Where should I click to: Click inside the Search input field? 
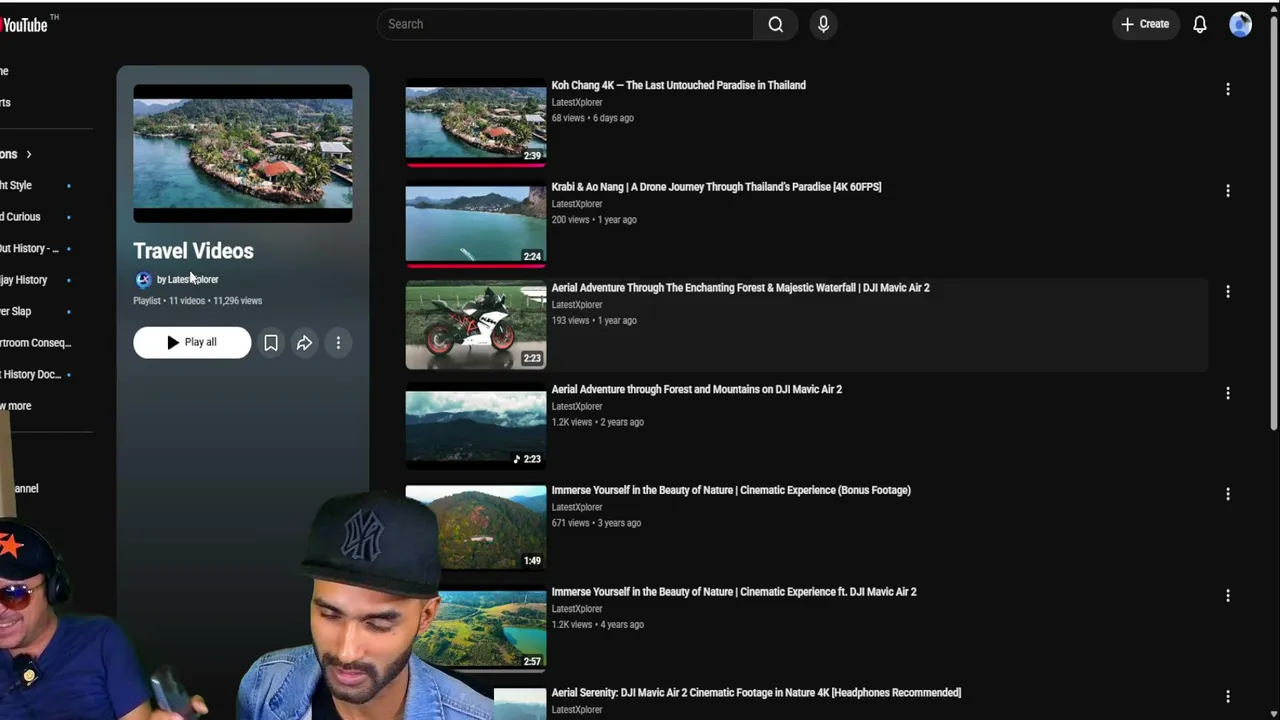pos(565,24)
